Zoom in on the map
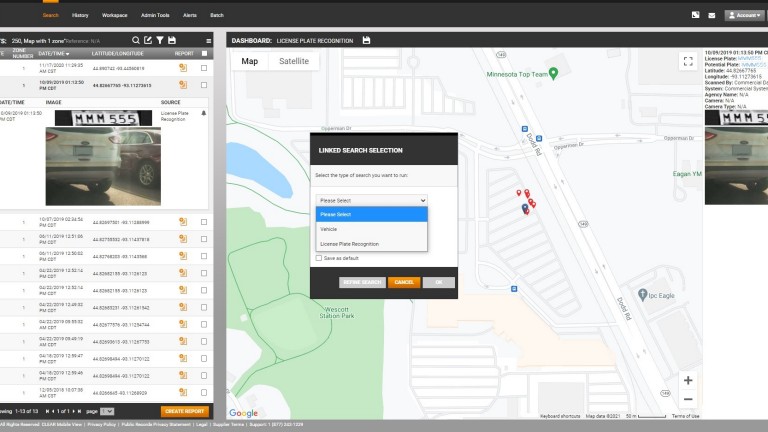Viewport: 768px width, 432px height. pos(687,380)
